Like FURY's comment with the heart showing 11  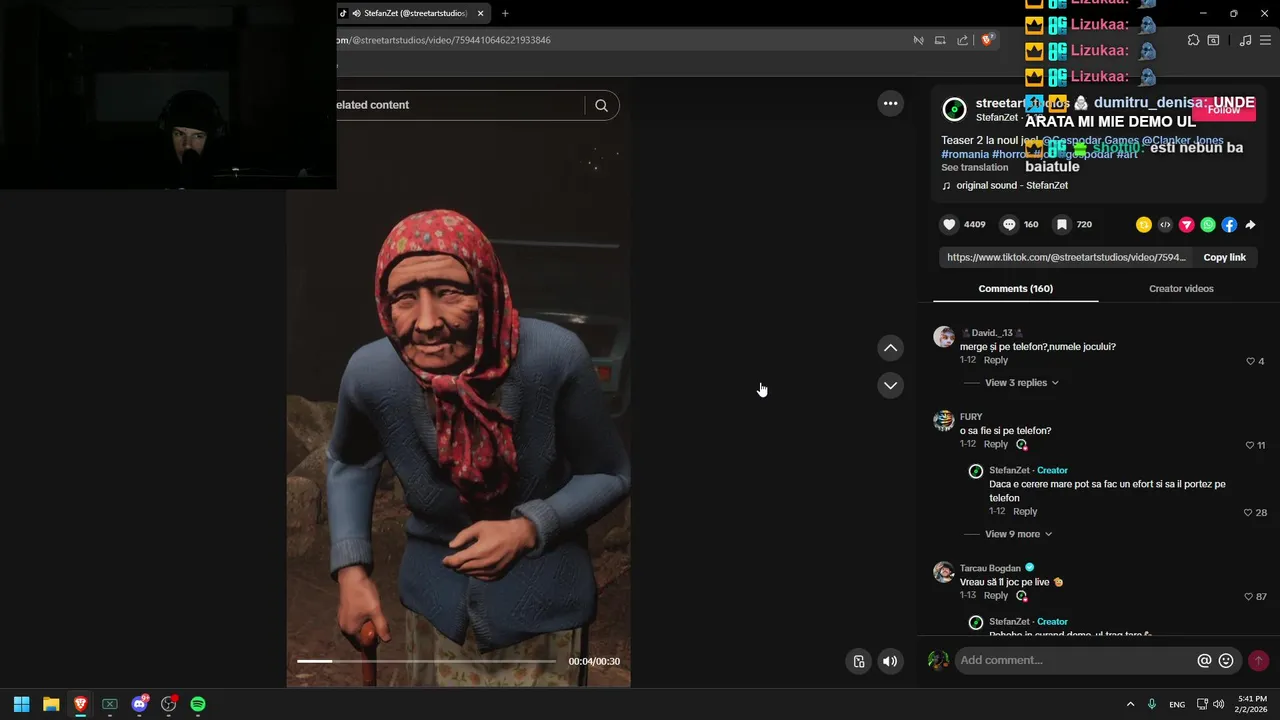(x=1250, y=445)
